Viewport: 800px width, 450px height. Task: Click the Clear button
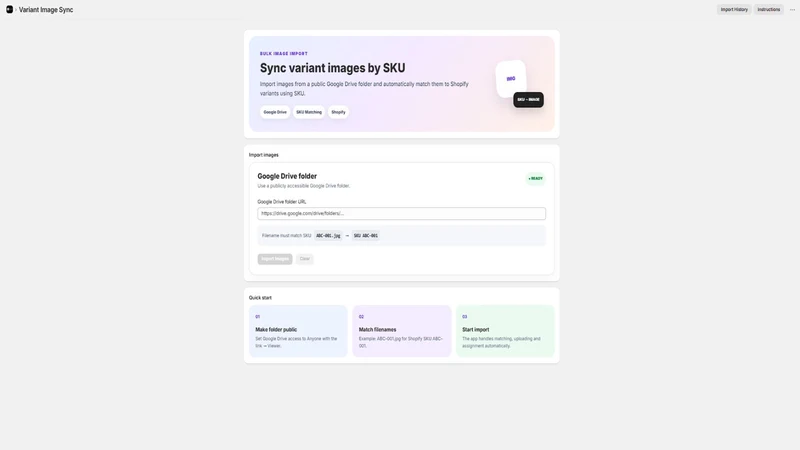(x=305, y=259)
